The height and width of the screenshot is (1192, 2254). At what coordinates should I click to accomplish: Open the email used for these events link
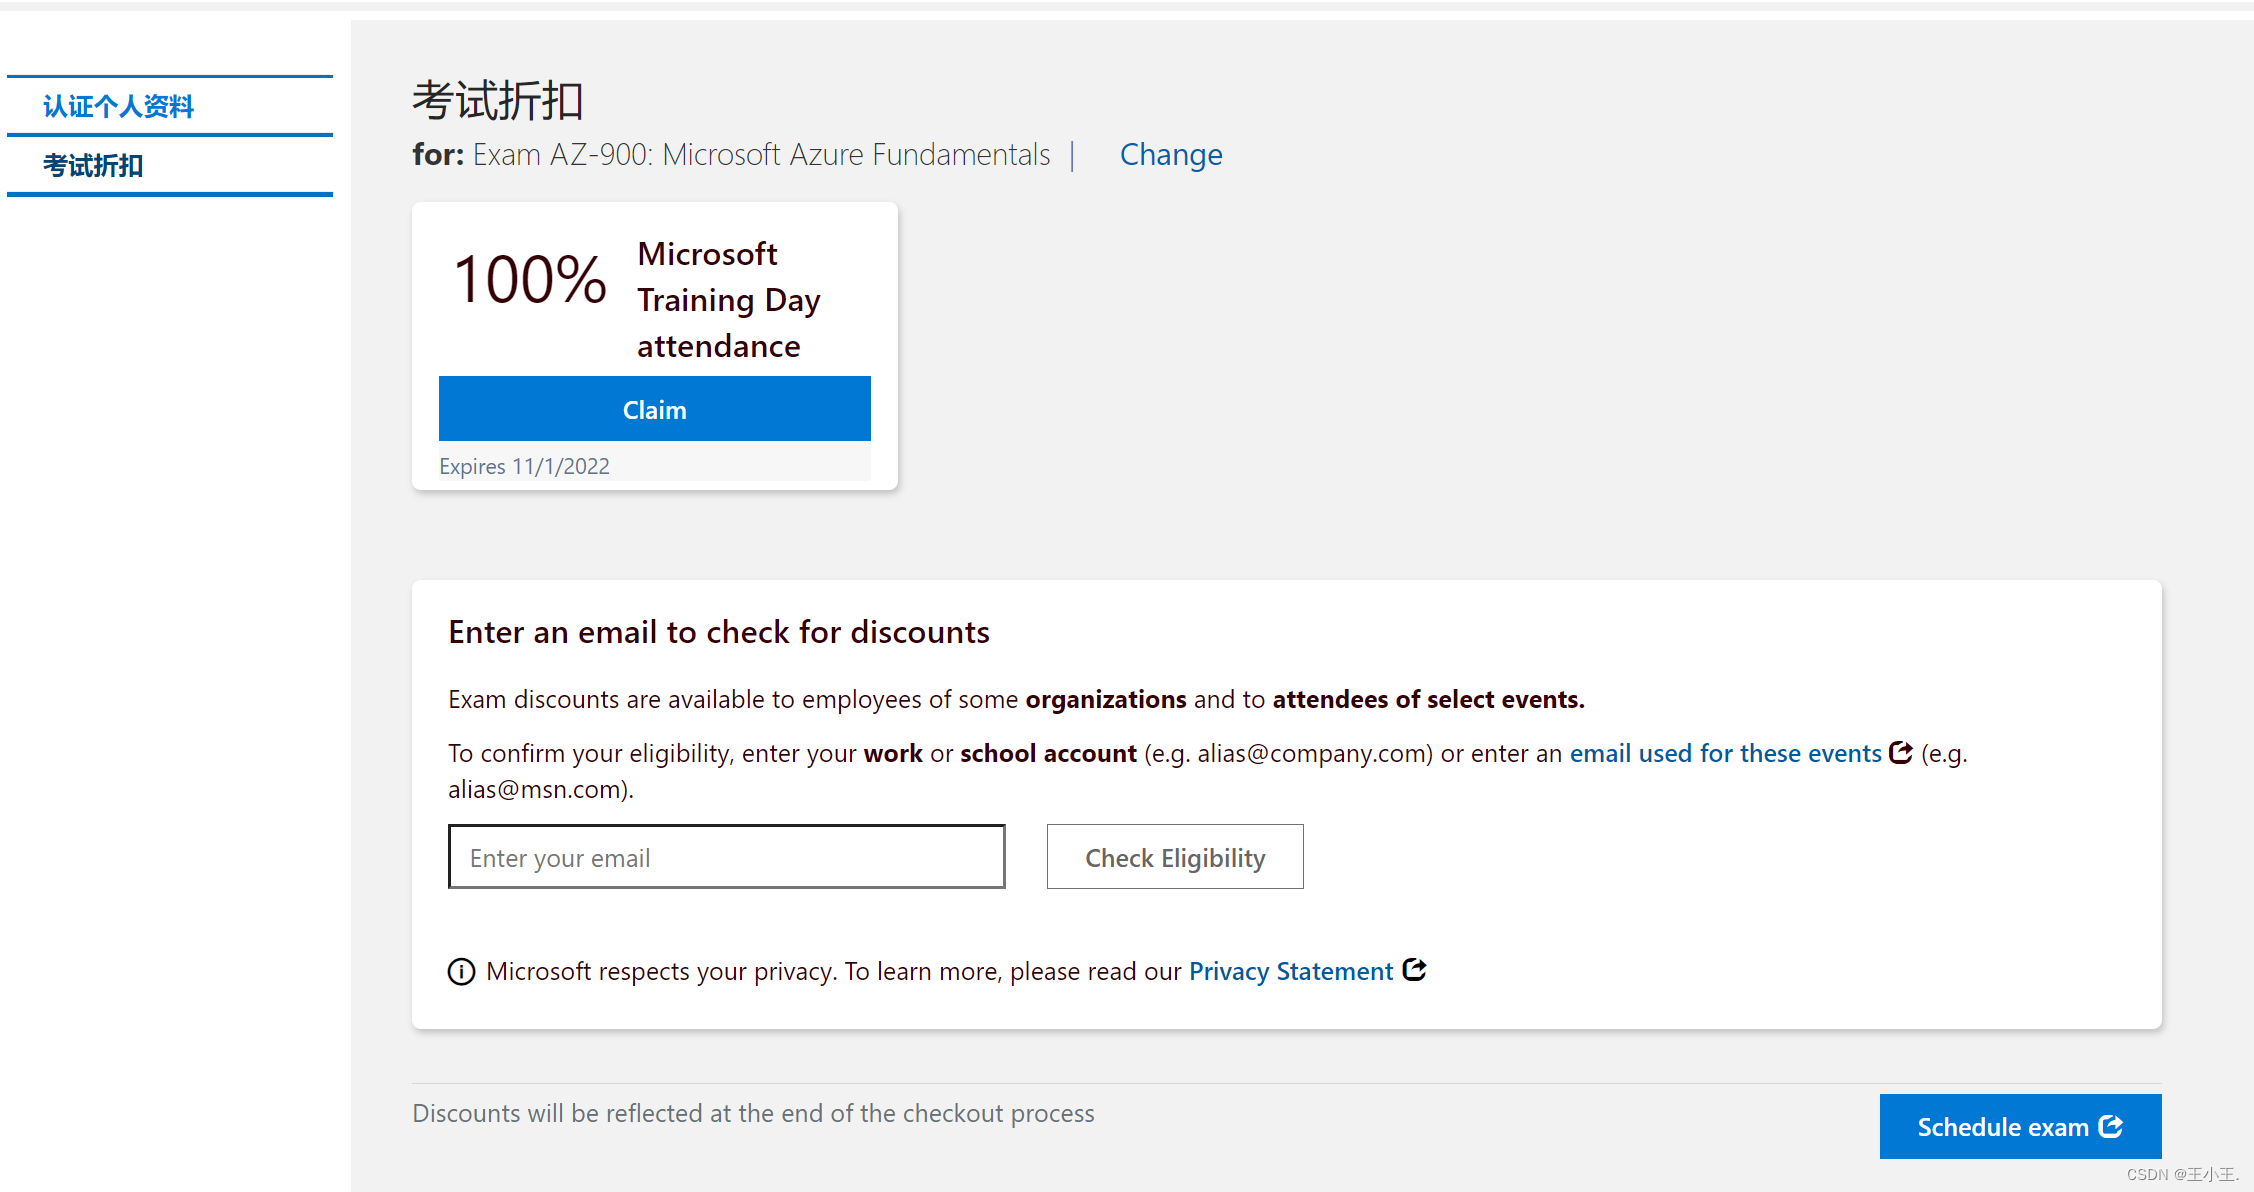pyautogui.click(x=1725, y=753)
